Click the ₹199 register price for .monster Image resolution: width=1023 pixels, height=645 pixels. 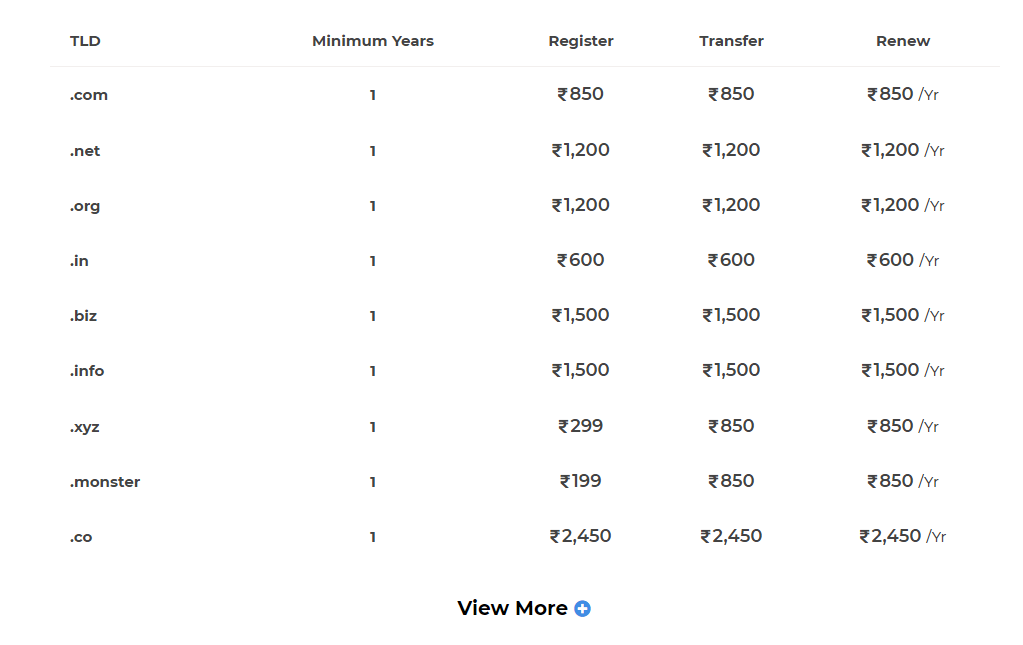point(581,481)
